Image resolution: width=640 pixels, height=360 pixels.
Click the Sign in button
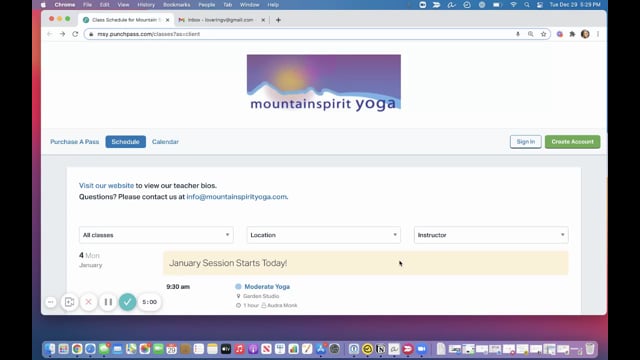[525, 142]
